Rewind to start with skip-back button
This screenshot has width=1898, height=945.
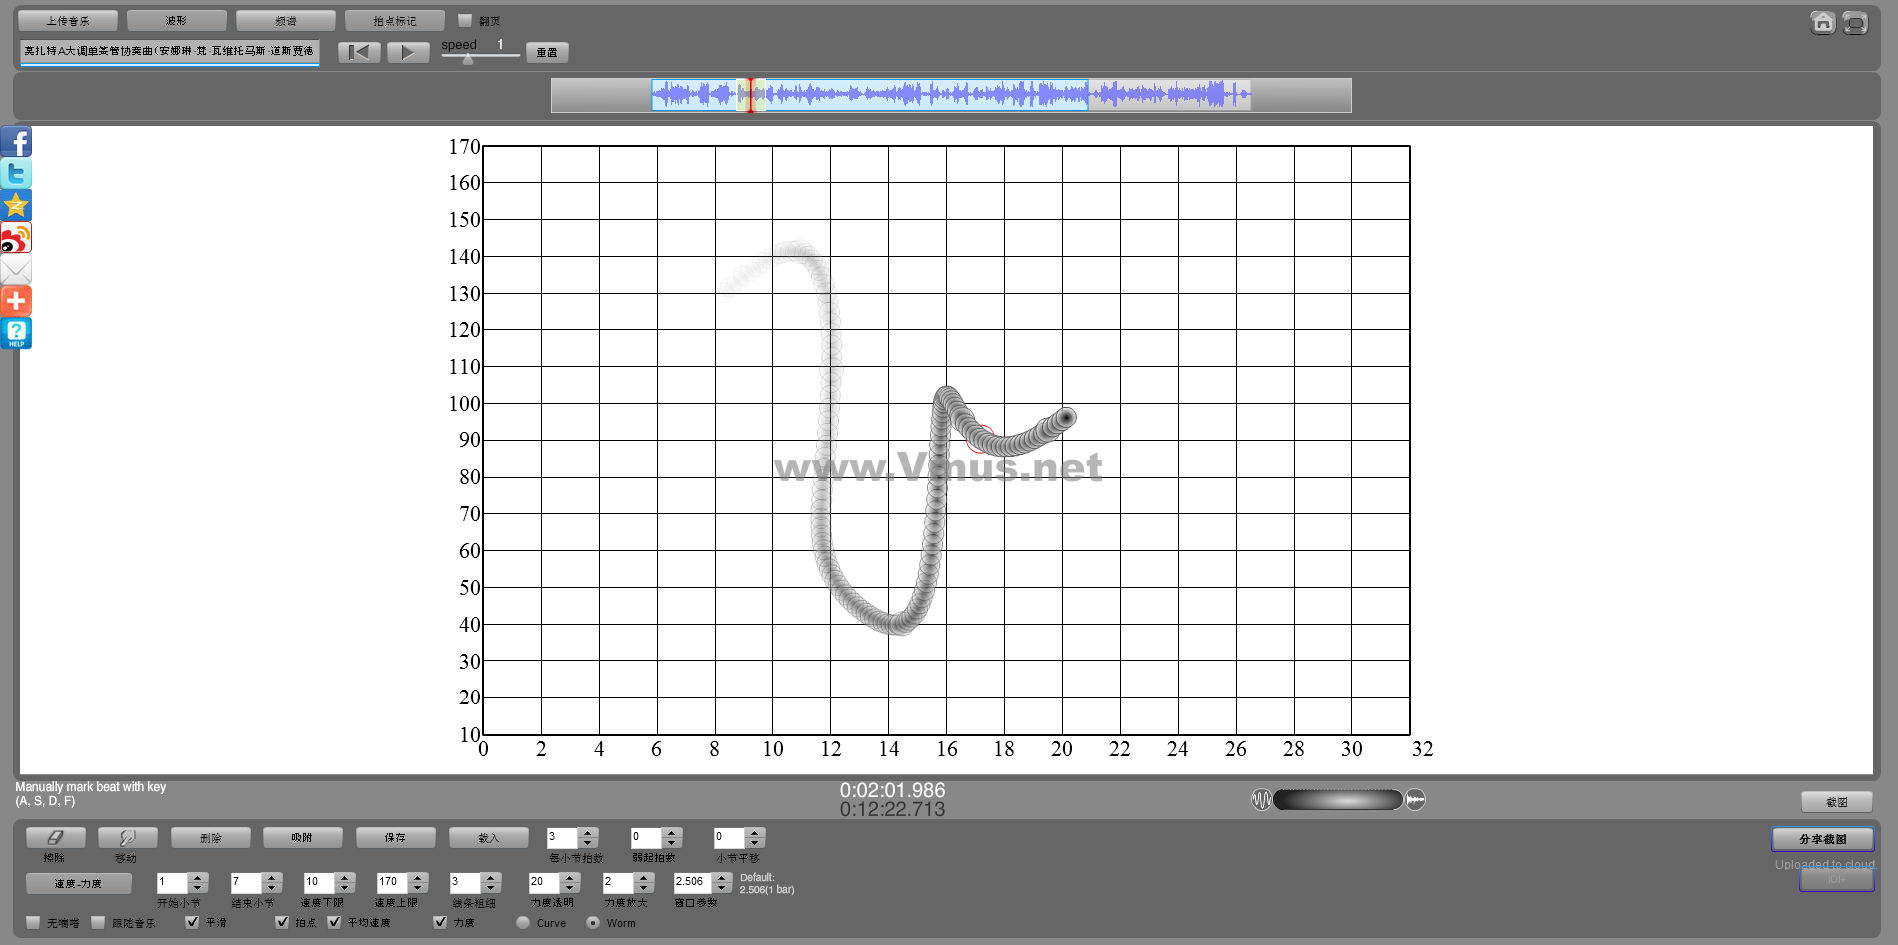coord(359,52)
